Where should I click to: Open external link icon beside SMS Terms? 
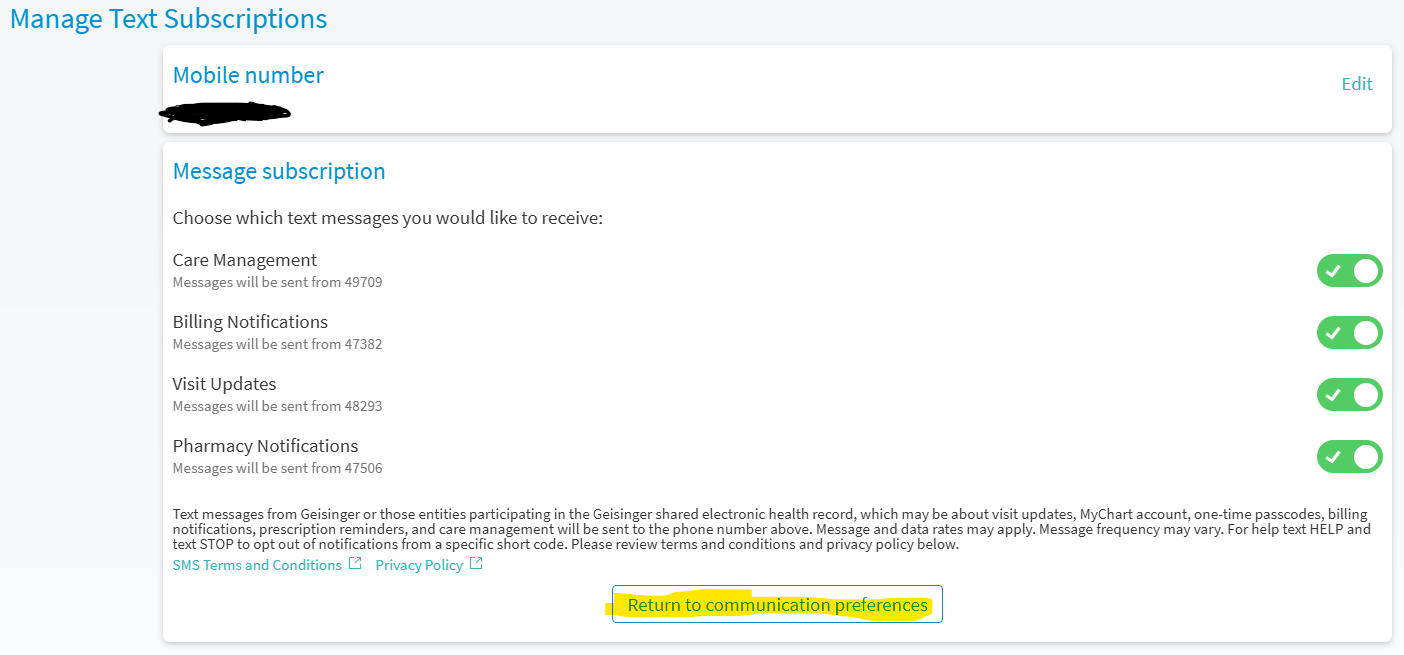(355, 564)
